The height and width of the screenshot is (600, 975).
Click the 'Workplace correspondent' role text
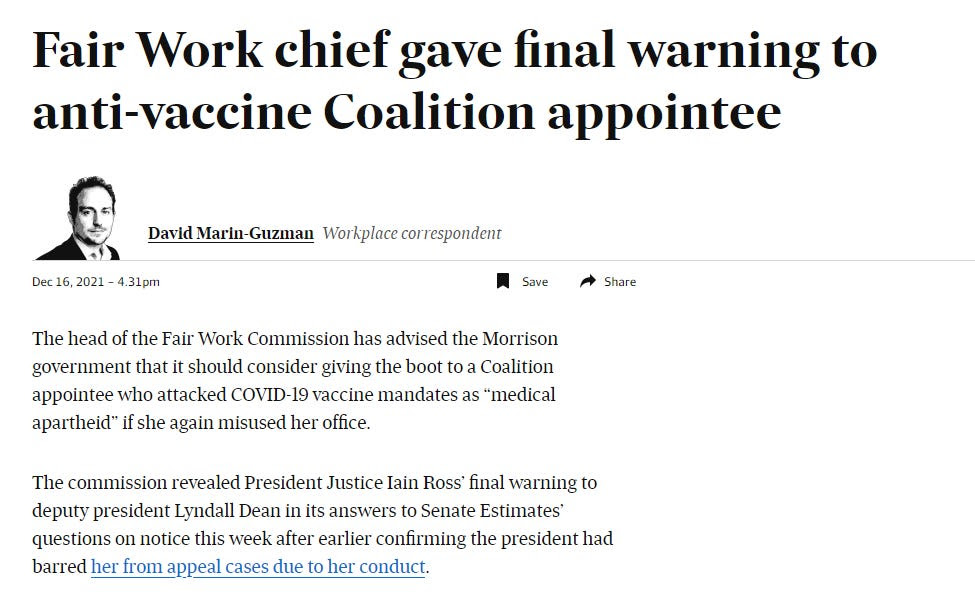coord(412,233)
